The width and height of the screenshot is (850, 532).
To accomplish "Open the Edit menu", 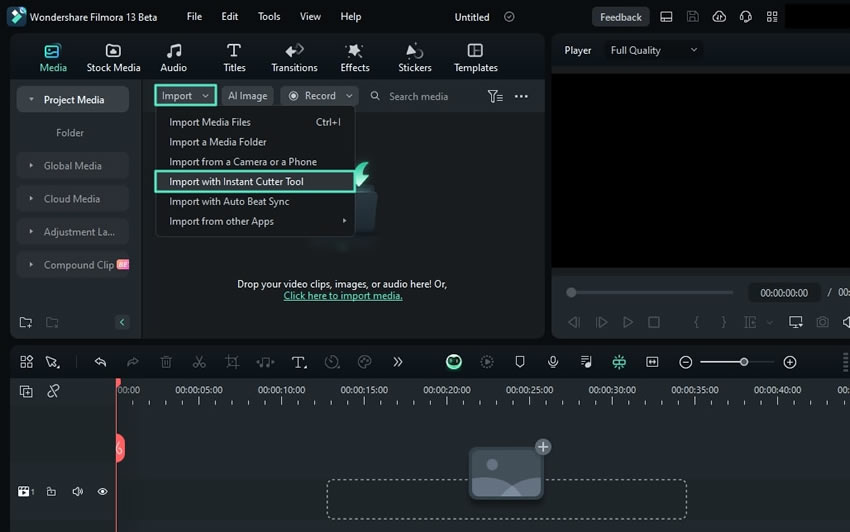I will [x=229, y=17].
